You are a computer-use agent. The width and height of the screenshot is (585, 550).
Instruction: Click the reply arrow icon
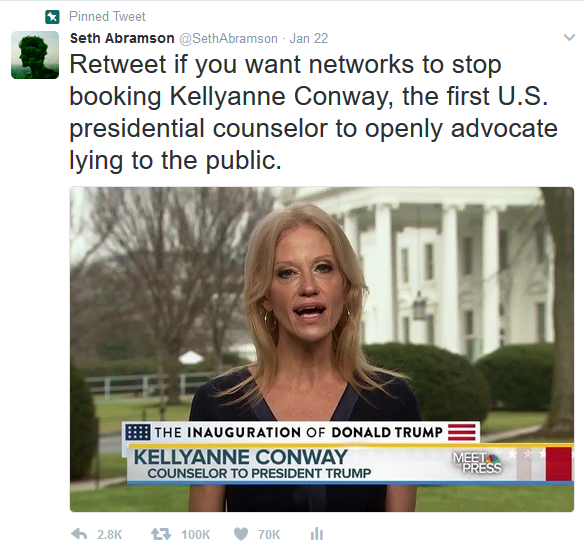[x=79, y=534]
